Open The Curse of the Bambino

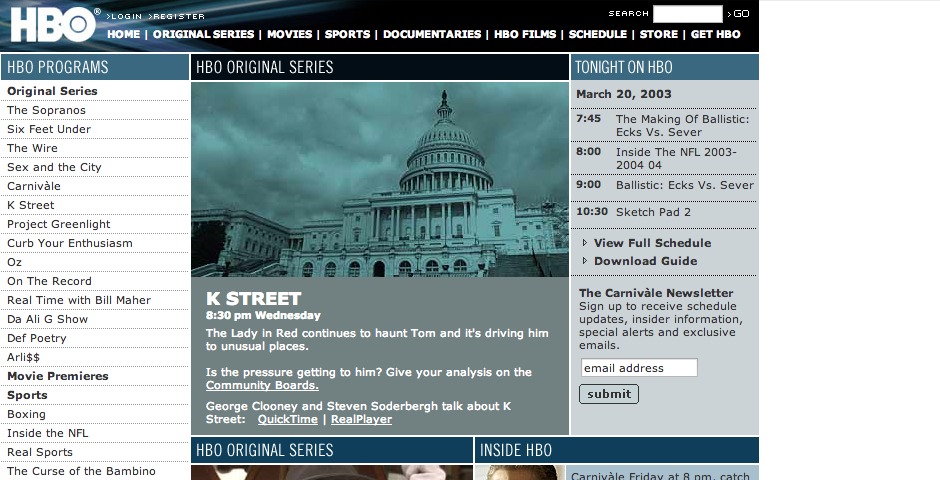[81, 472]
